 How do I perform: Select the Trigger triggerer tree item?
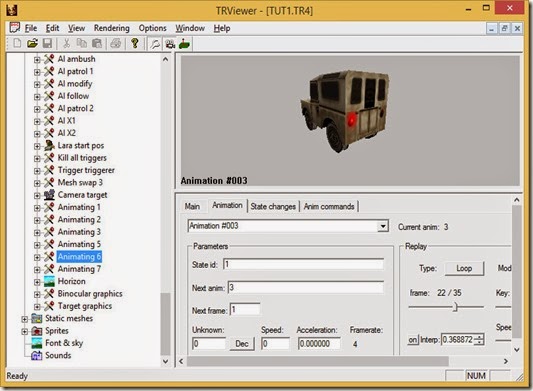(86, 170)
